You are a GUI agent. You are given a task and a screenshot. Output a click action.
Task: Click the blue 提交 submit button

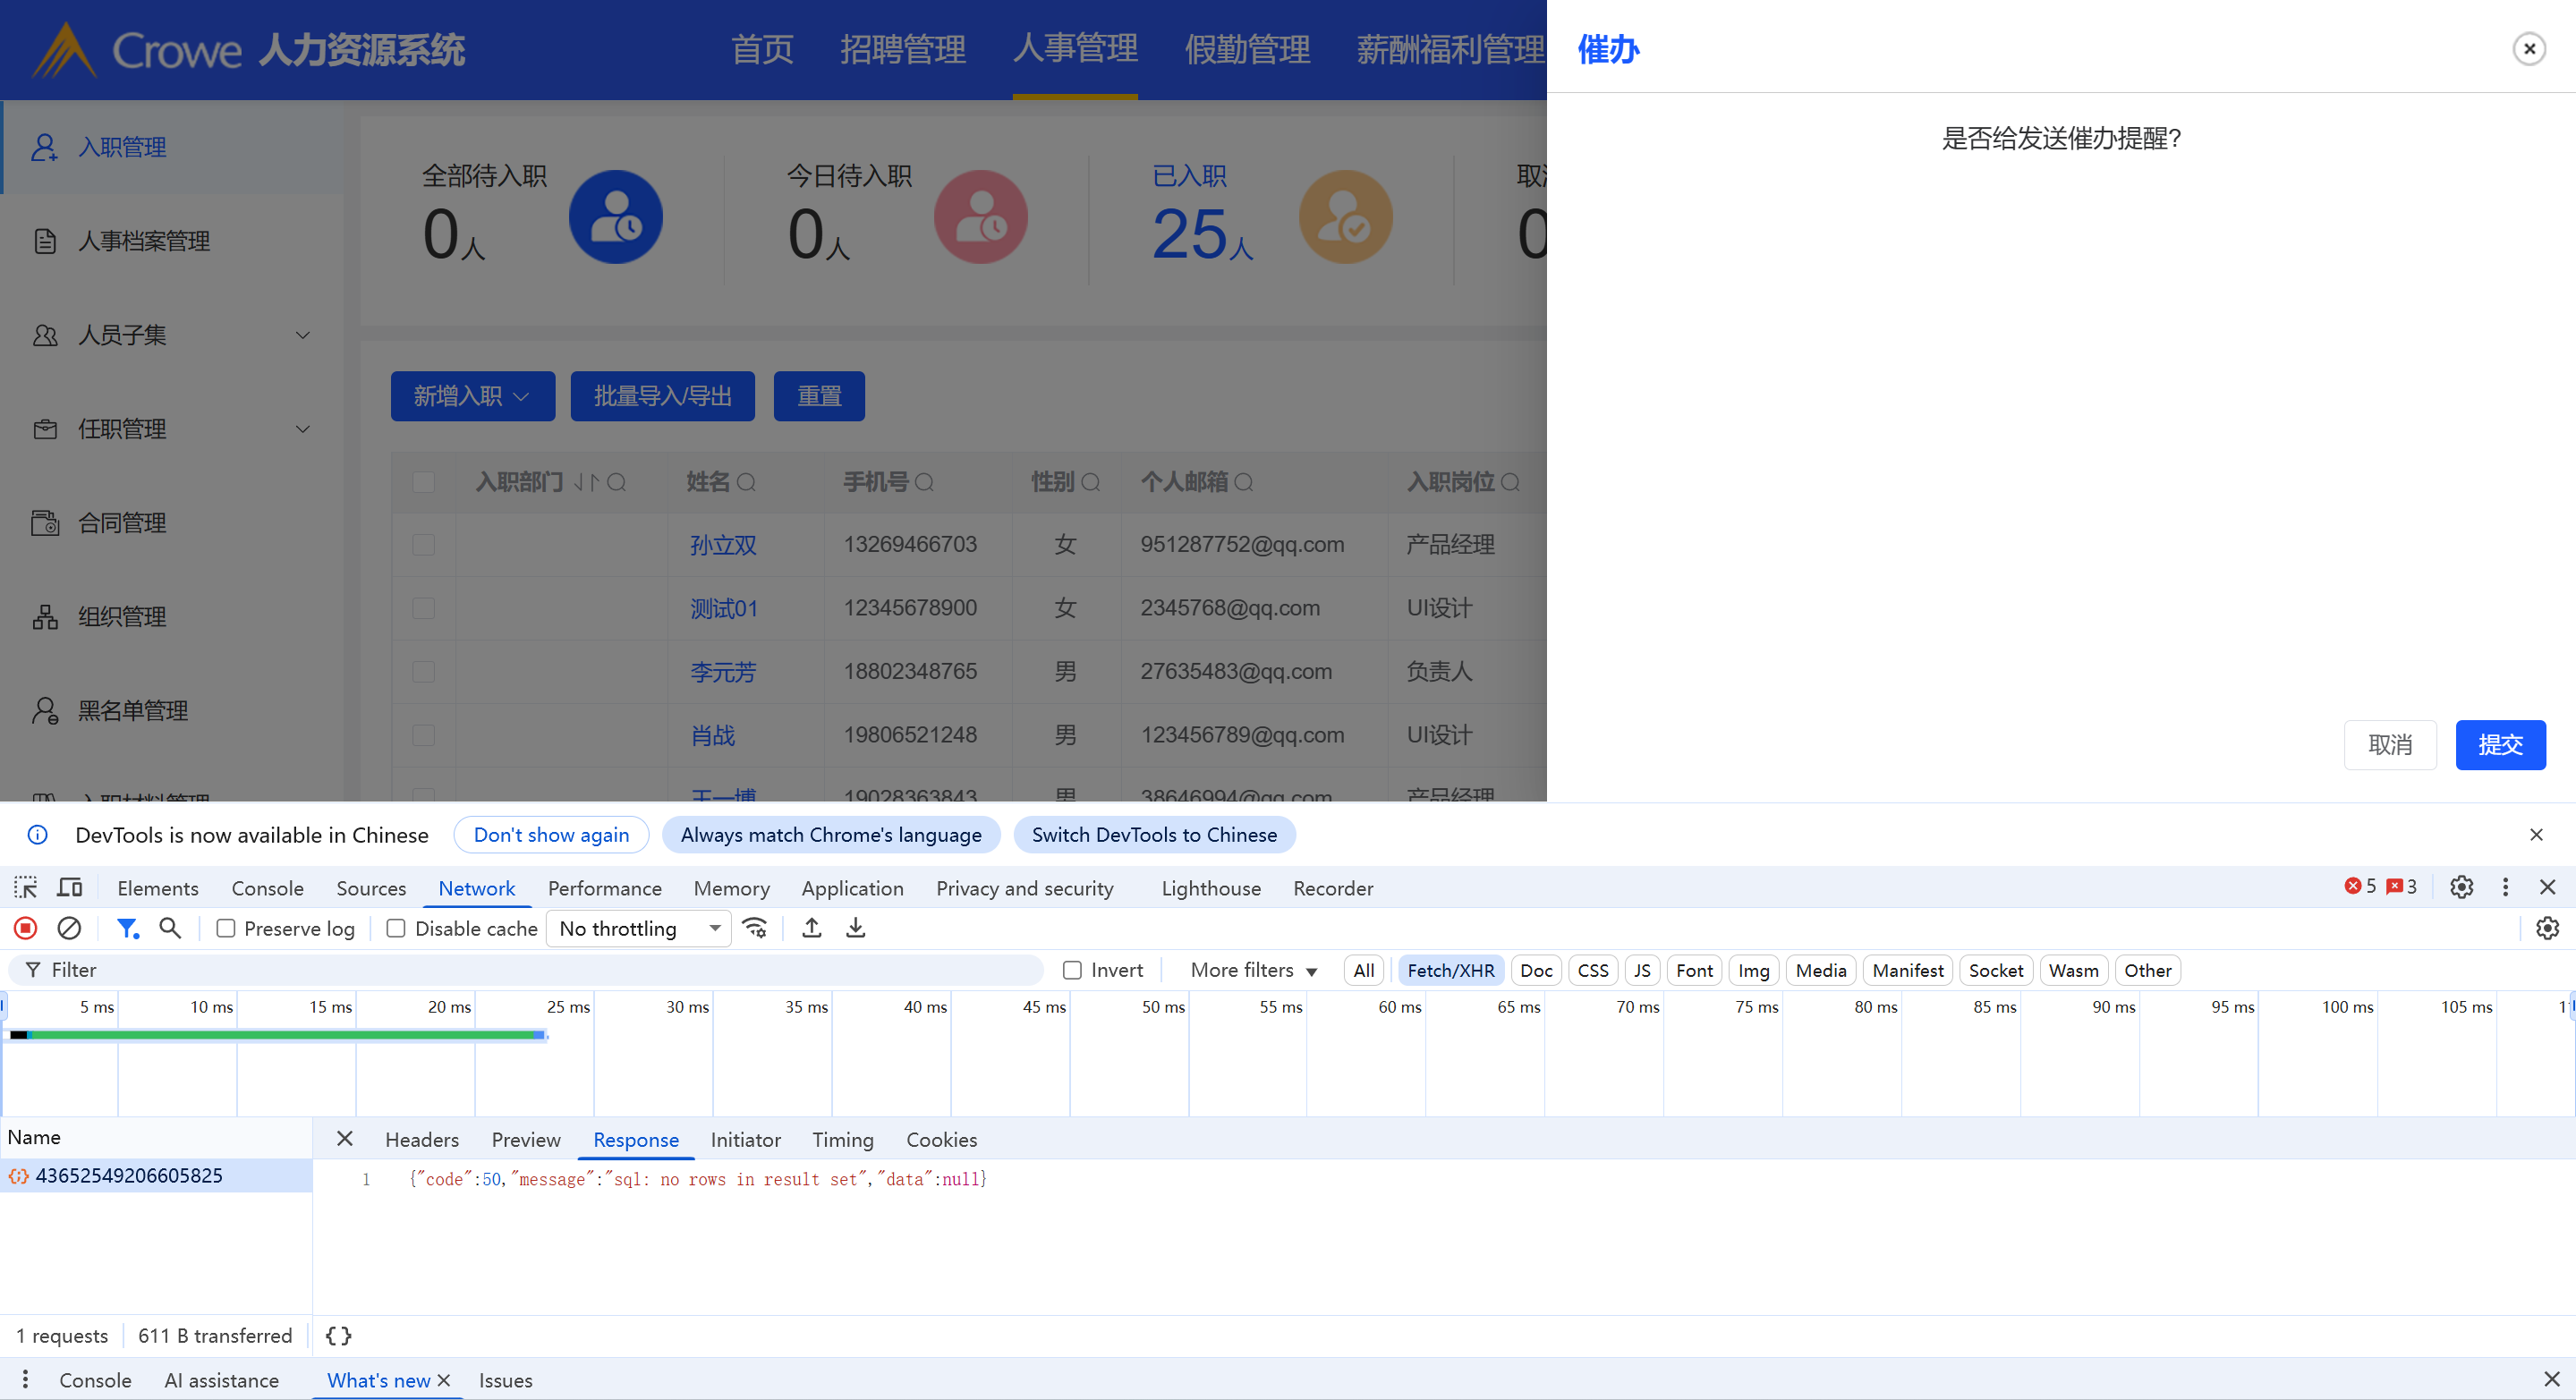pos(2500,744)
